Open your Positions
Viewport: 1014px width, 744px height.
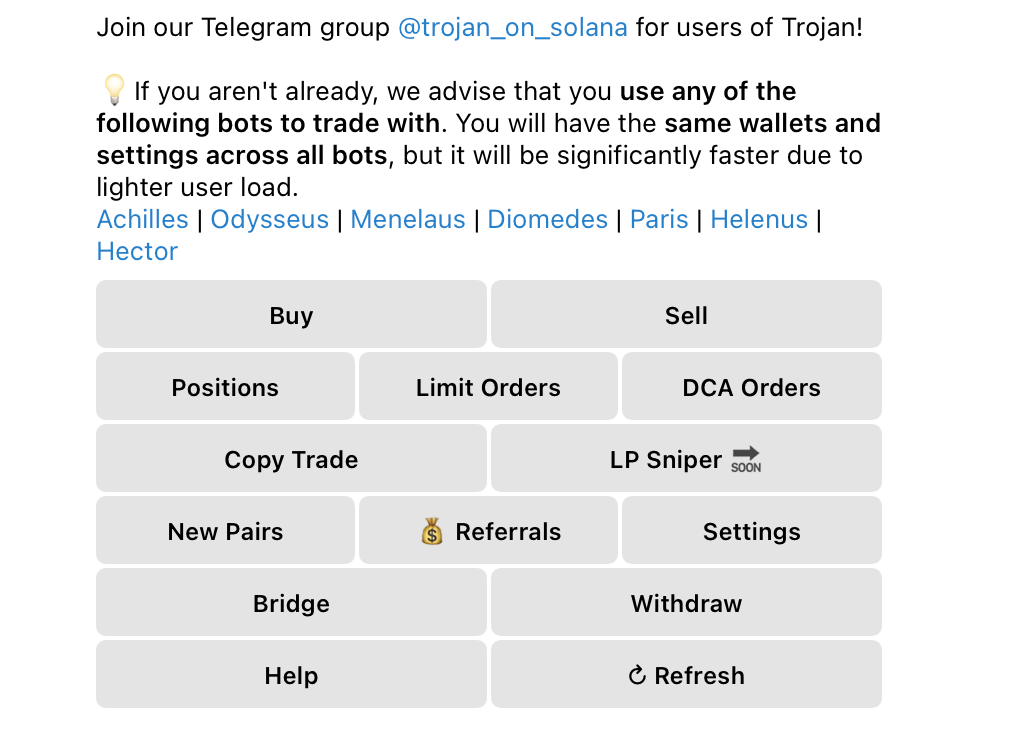(x=225, y=387)
